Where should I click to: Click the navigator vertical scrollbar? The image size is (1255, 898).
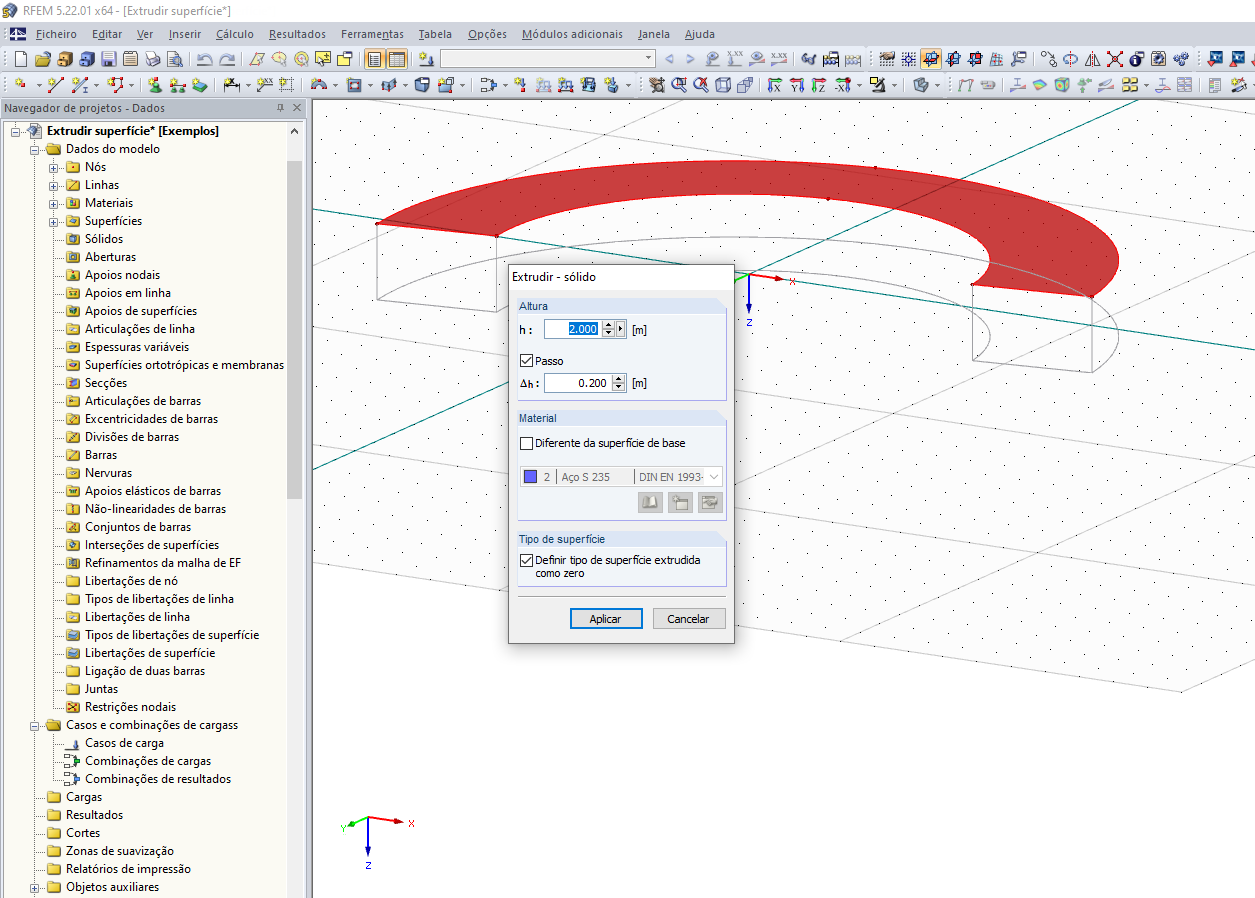[x=294, y=330]
